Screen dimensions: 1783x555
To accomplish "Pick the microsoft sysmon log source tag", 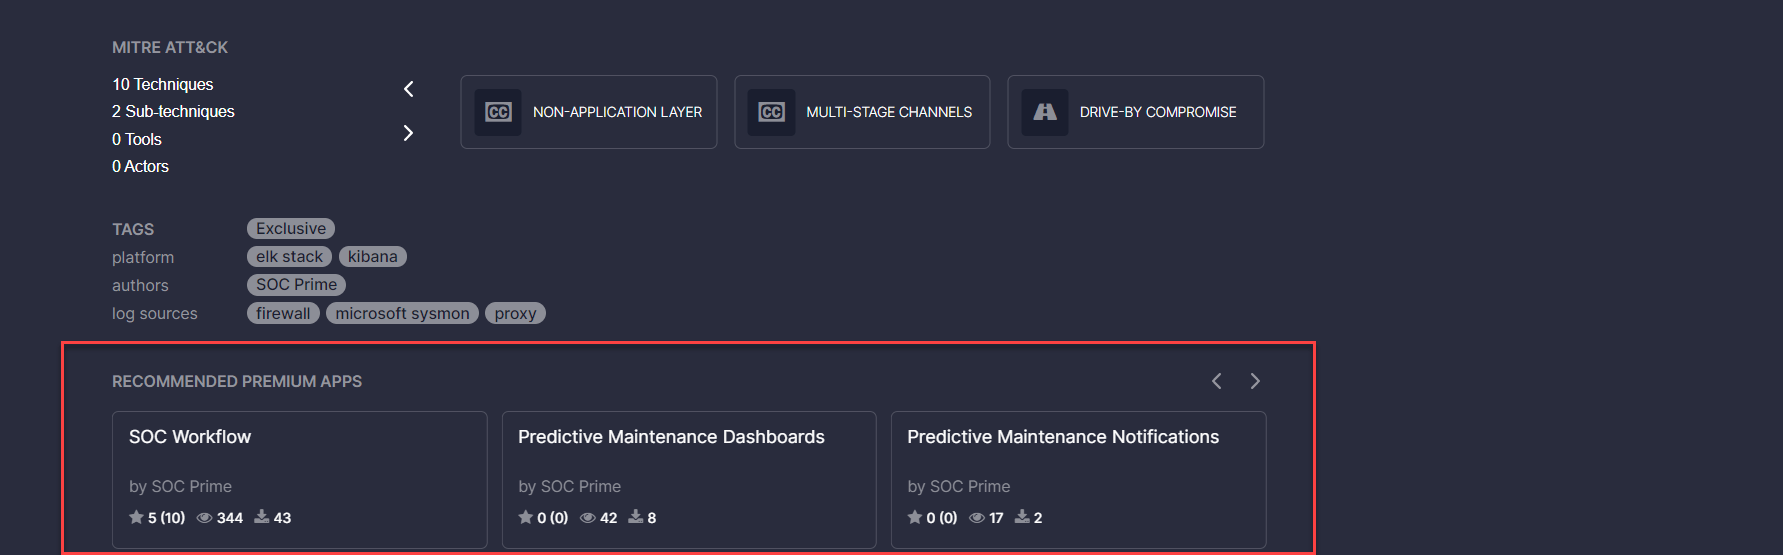I will point(402,313).
